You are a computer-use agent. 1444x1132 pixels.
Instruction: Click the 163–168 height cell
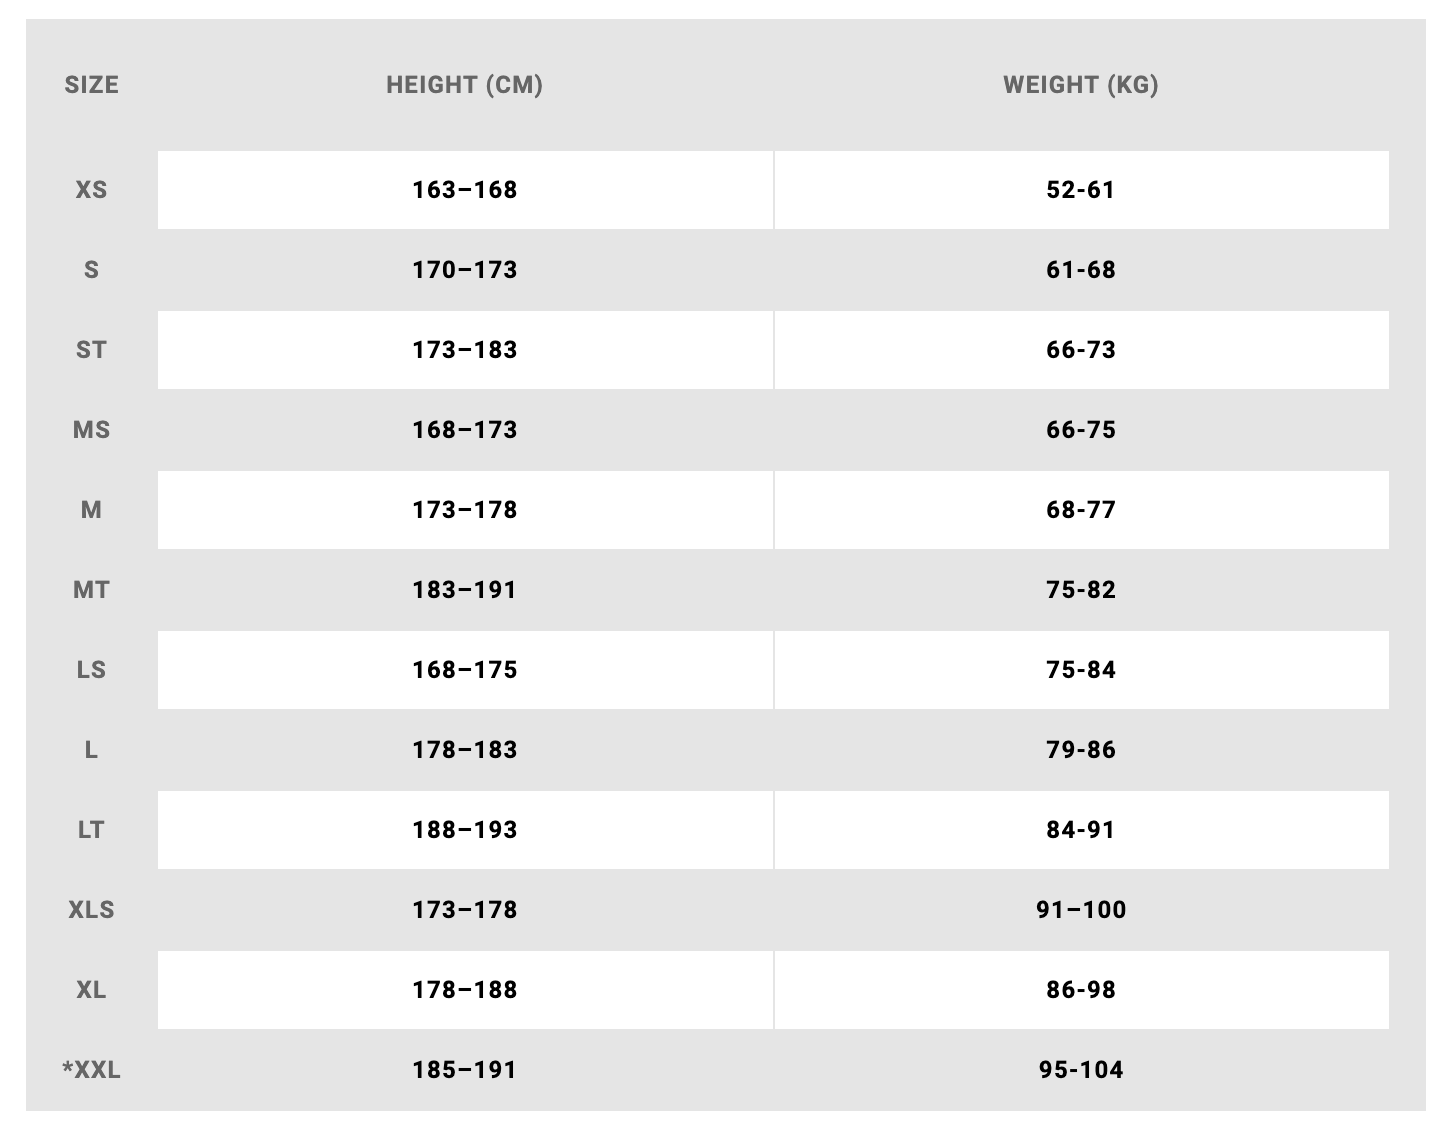click(465, 190)
